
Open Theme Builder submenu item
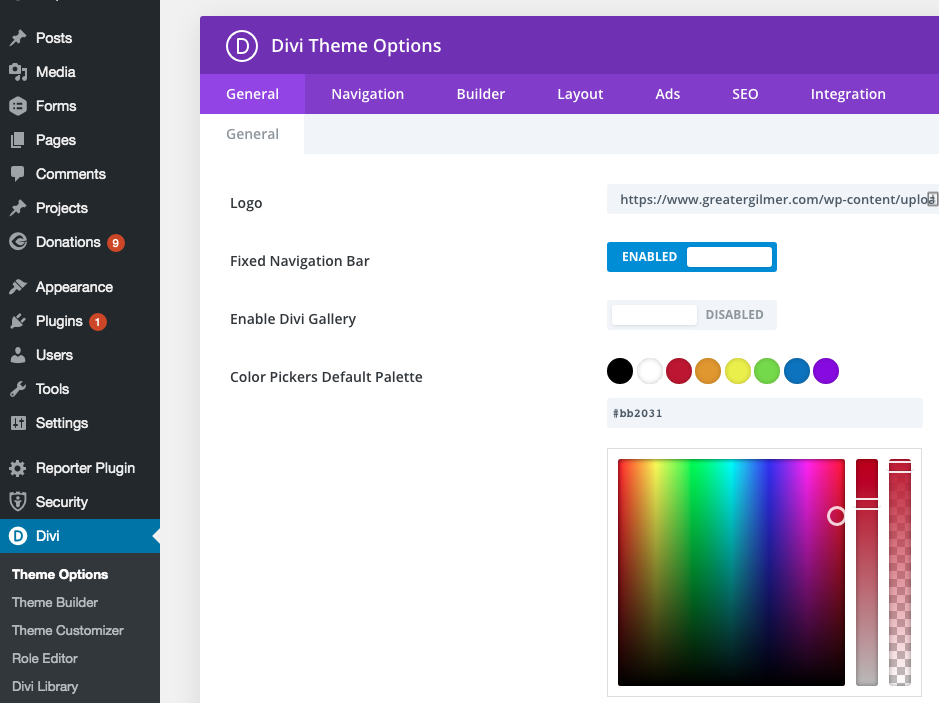54,602
